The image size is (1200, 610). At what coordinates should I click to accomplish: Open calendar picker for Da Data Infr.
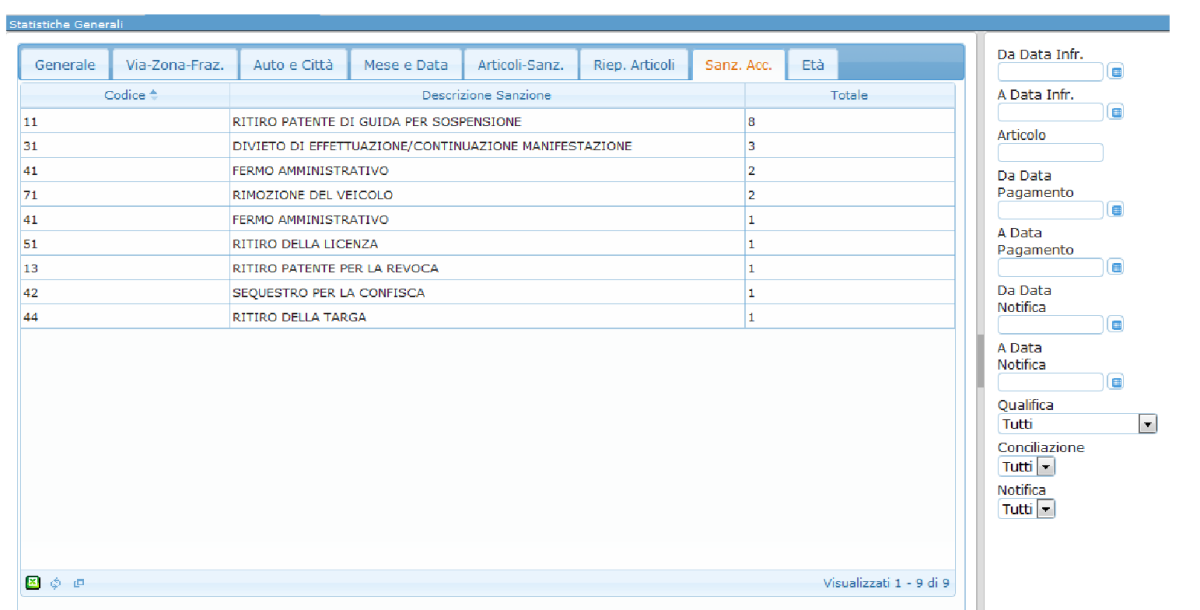pyautogui.click(x=1116, y=71)
